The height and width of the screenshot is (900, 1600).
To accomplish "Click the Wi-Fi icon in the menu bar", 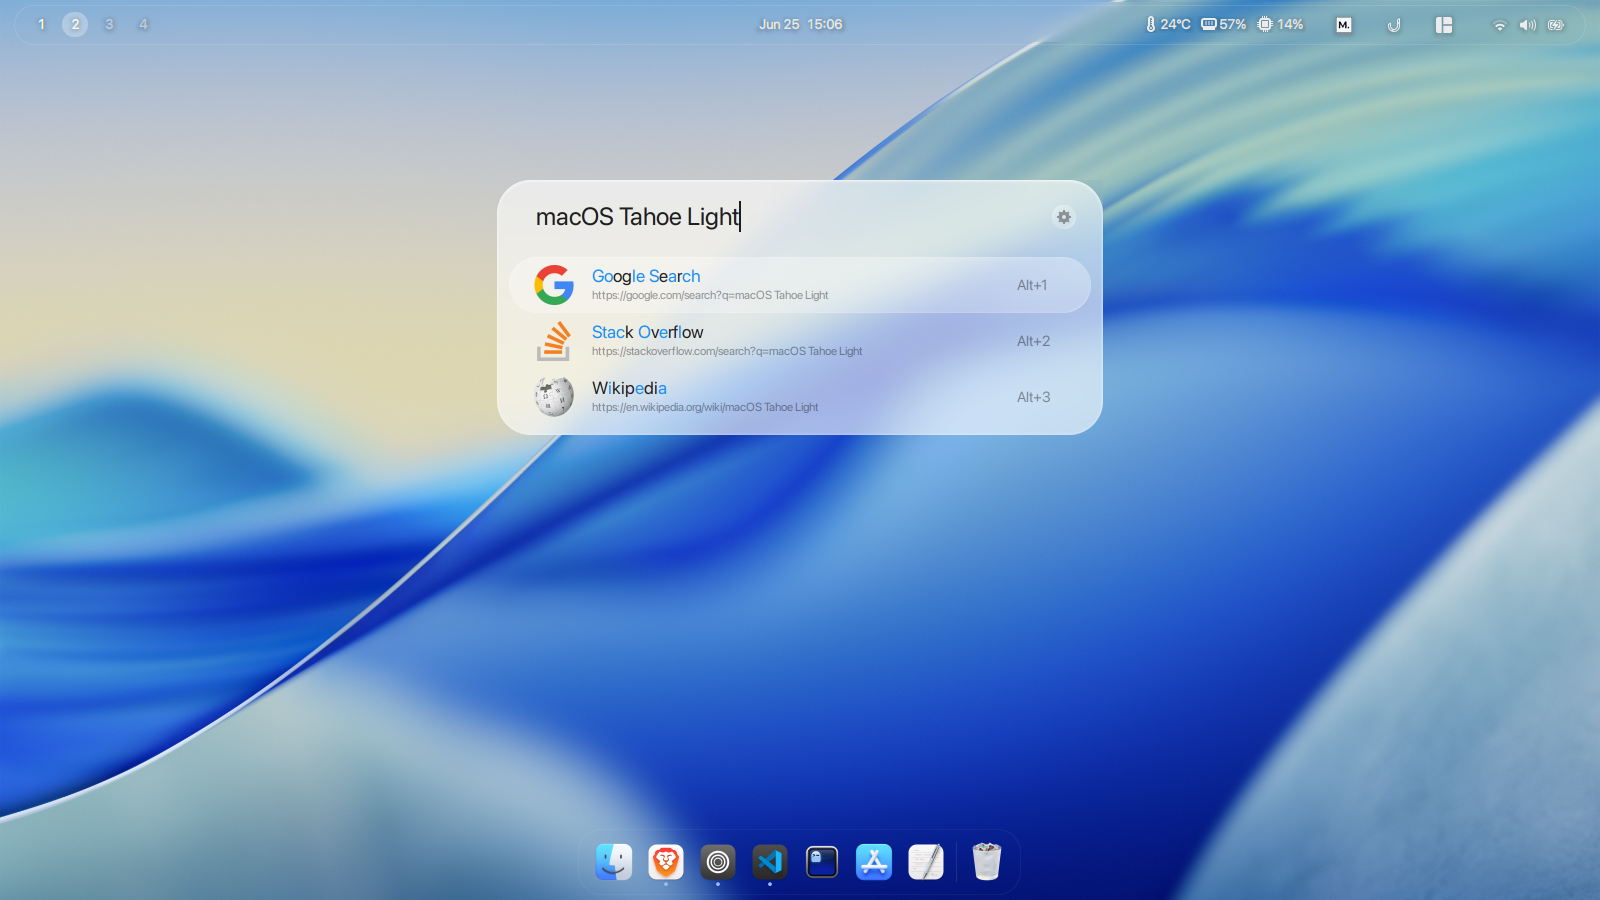I will pyautogui.click(x=1499, y=24).
